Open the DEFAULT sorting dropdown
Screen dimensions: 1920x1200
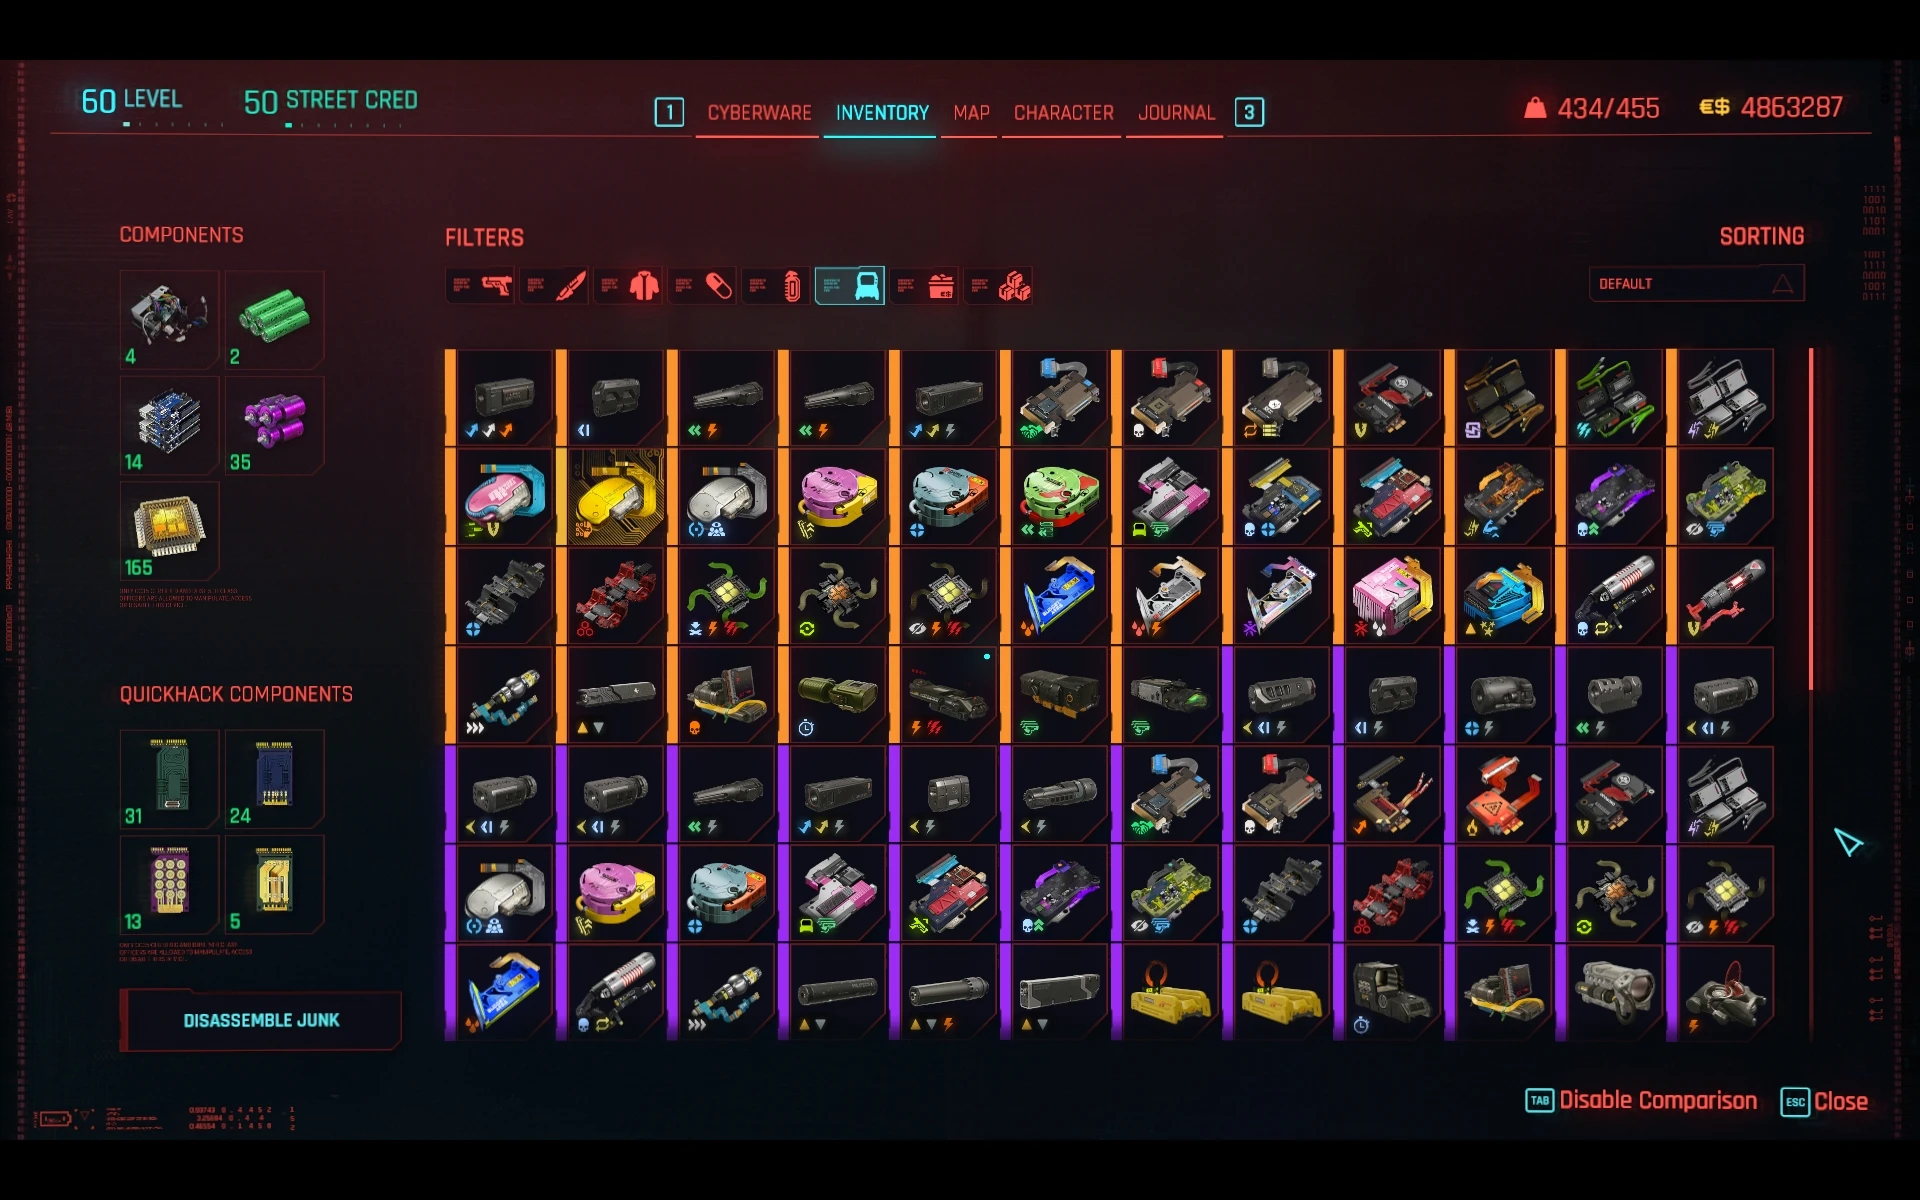[1696, 284]
